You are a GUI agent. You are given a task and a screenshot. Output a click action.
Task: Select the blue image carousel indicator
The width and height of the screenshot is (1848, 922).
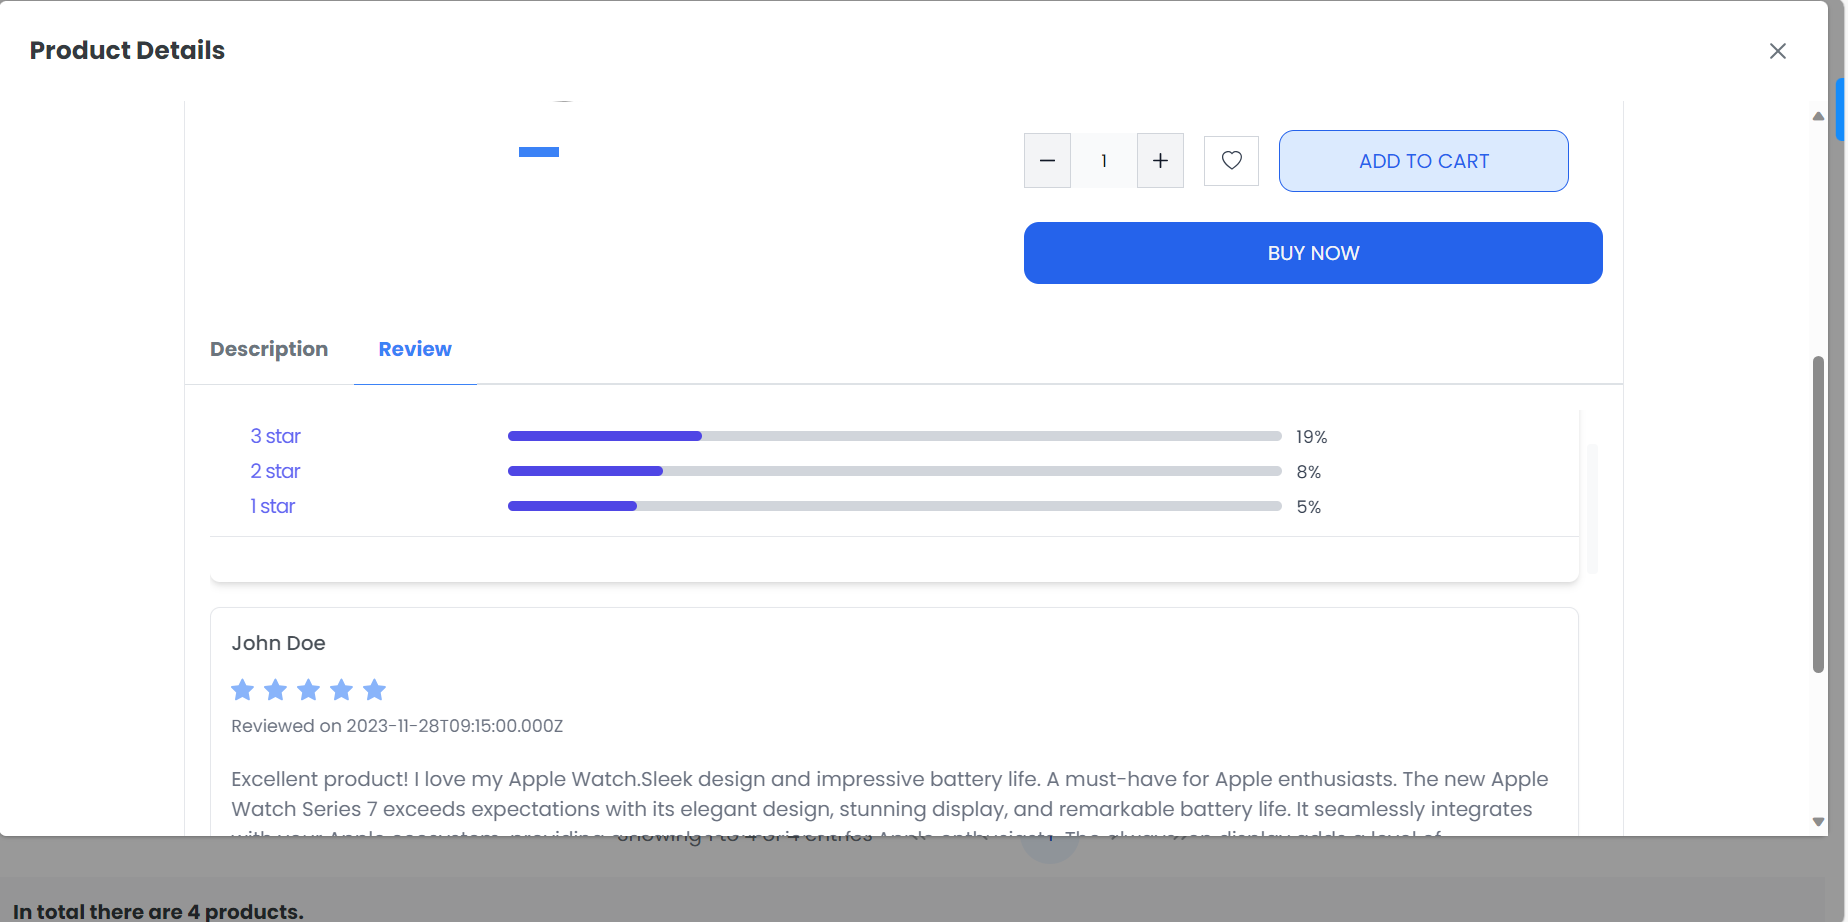538,152
